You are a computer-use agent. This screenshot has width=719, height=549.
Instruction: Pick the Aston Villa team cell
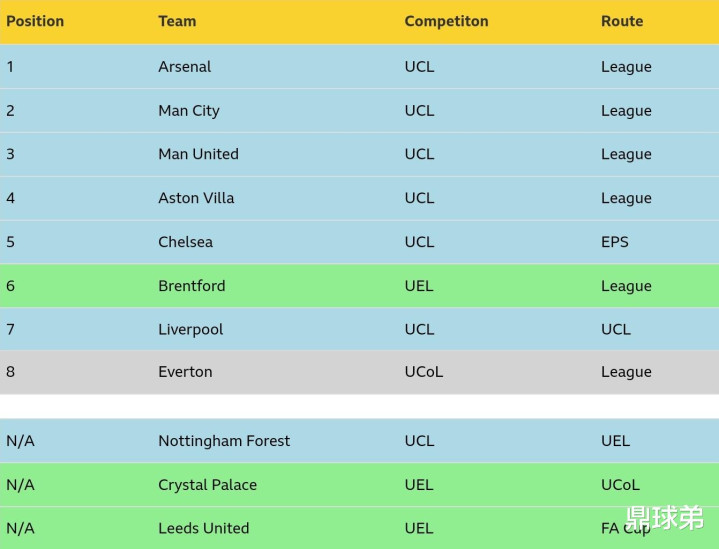coord(196,198)
